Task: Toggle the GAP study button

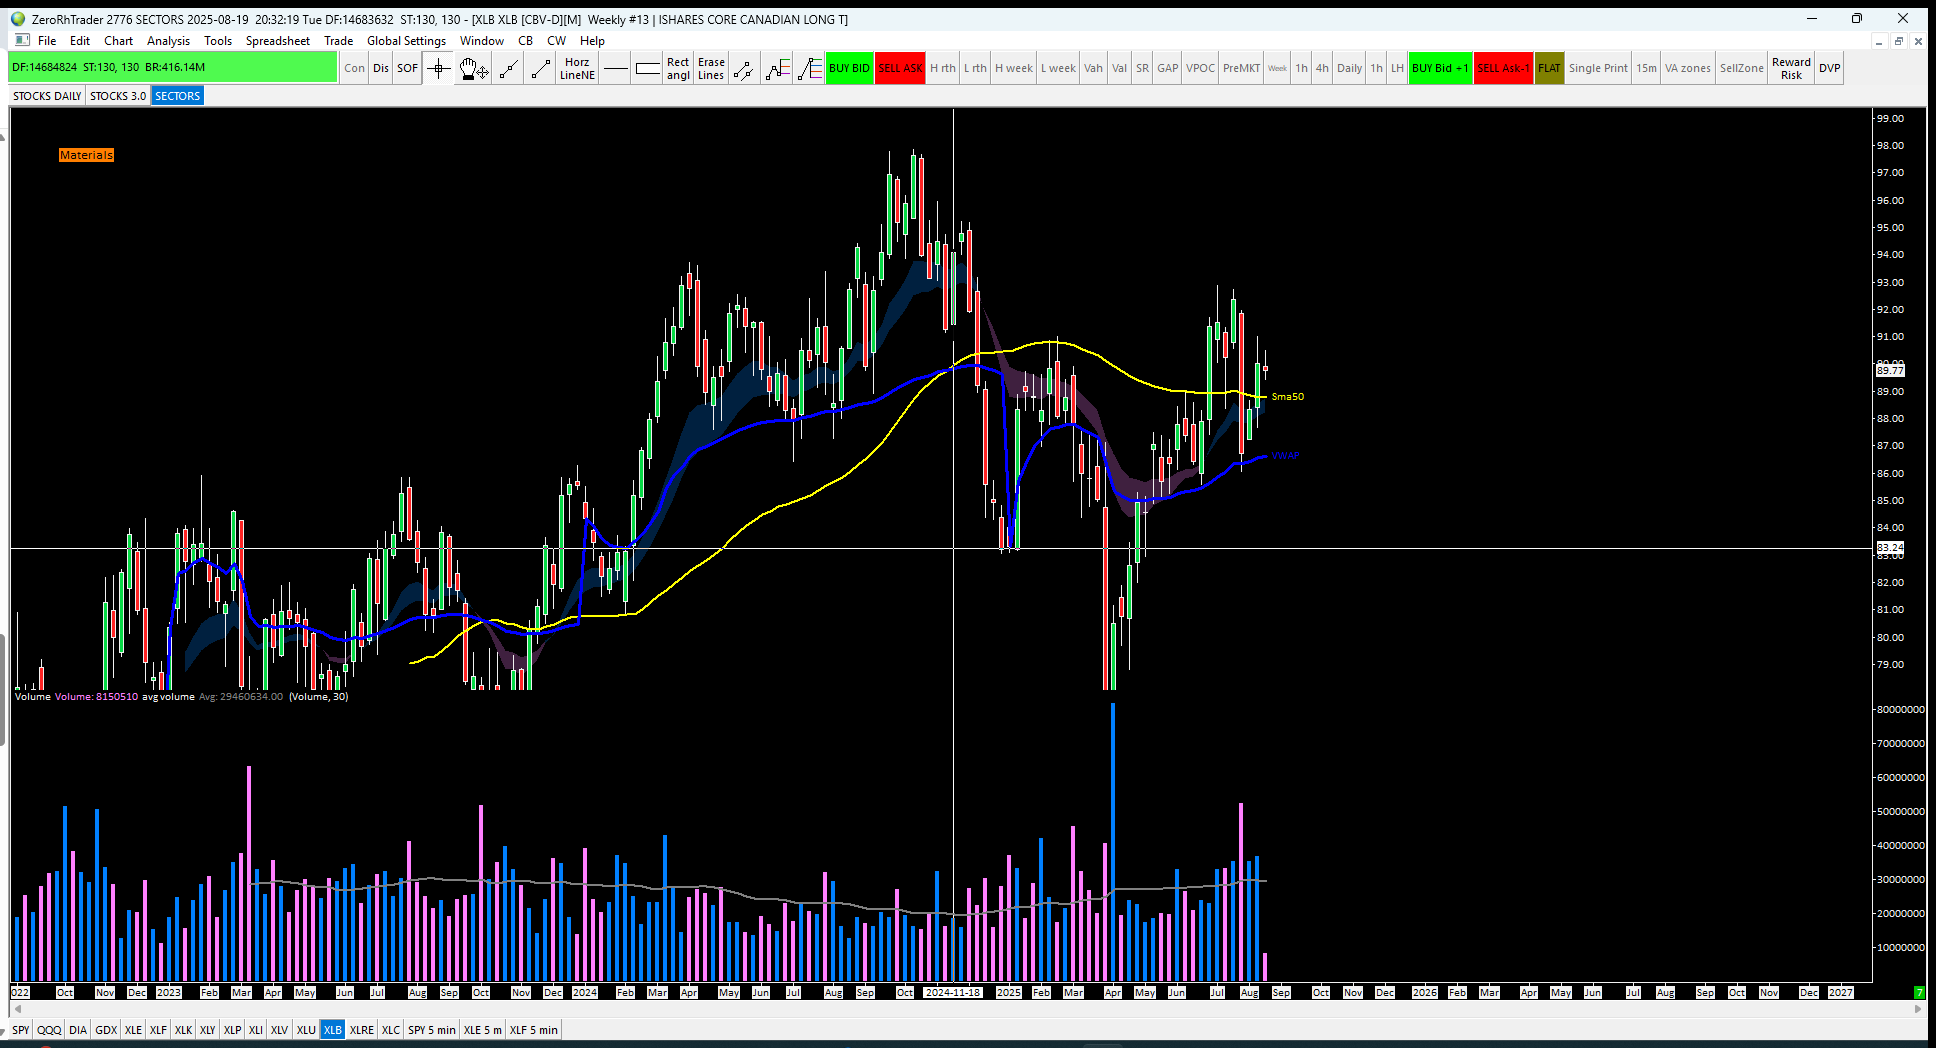Action: (x=1167, y=68)
